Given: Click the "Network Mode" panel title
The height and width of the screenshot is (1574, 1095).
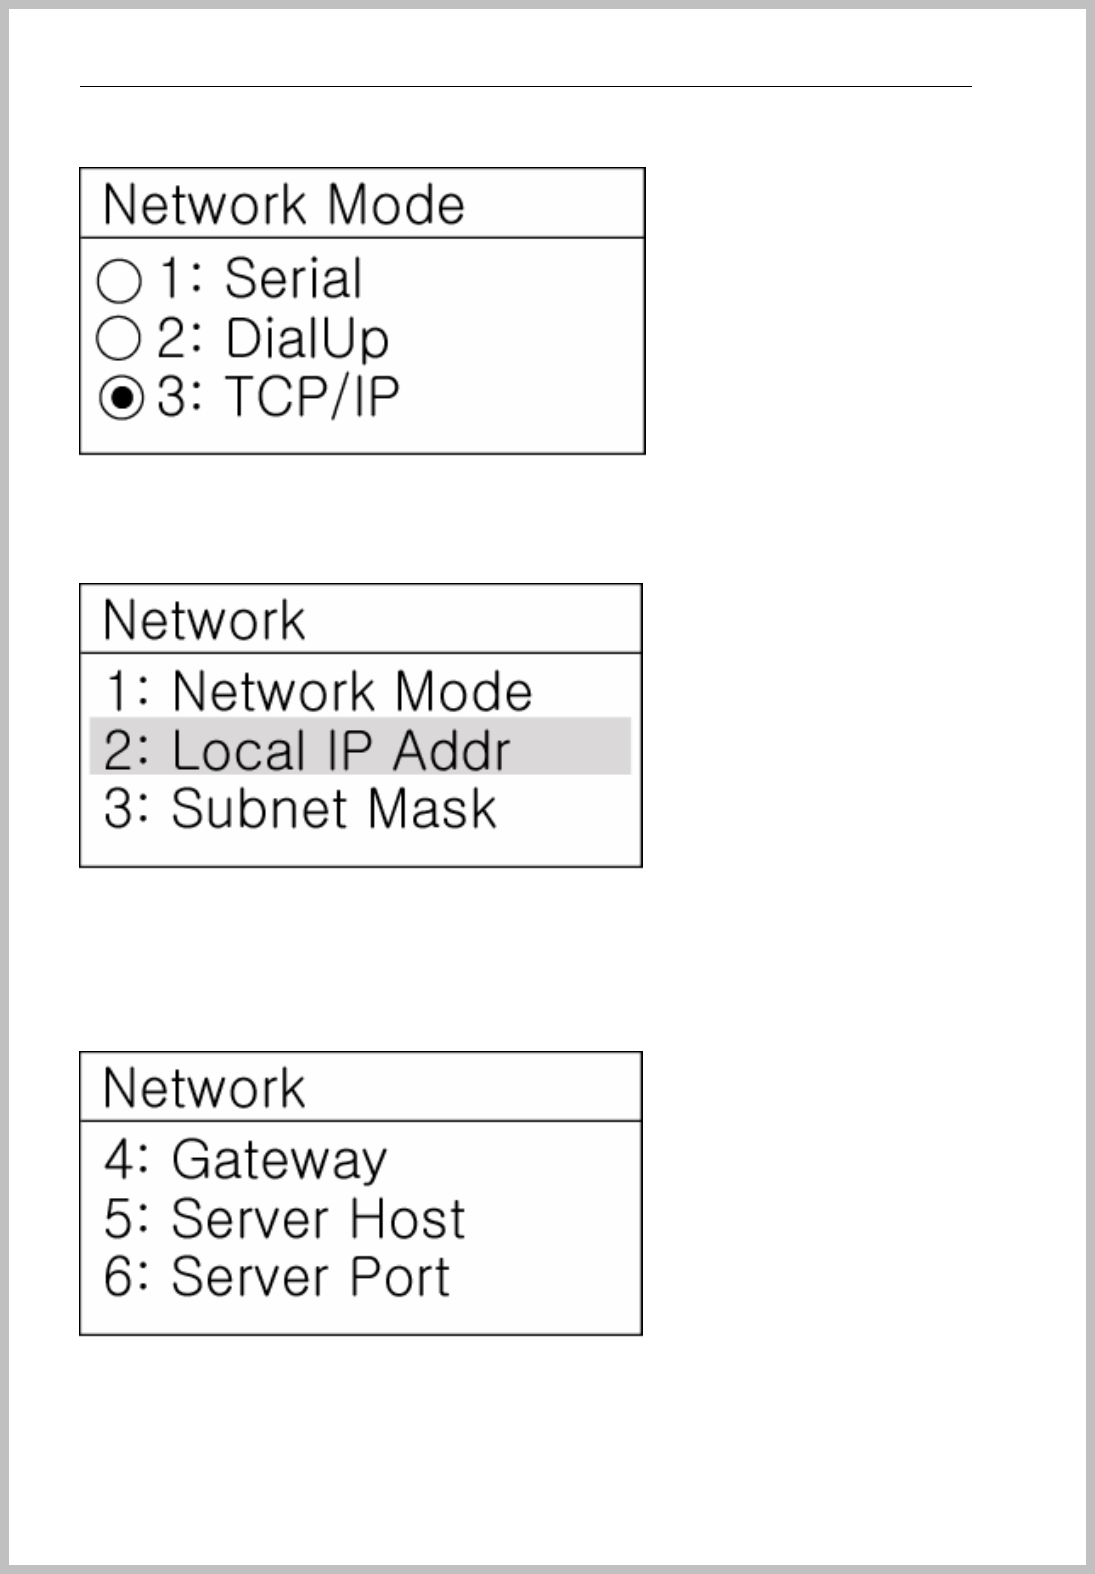Looking at the screenshot, I should 284,205.
